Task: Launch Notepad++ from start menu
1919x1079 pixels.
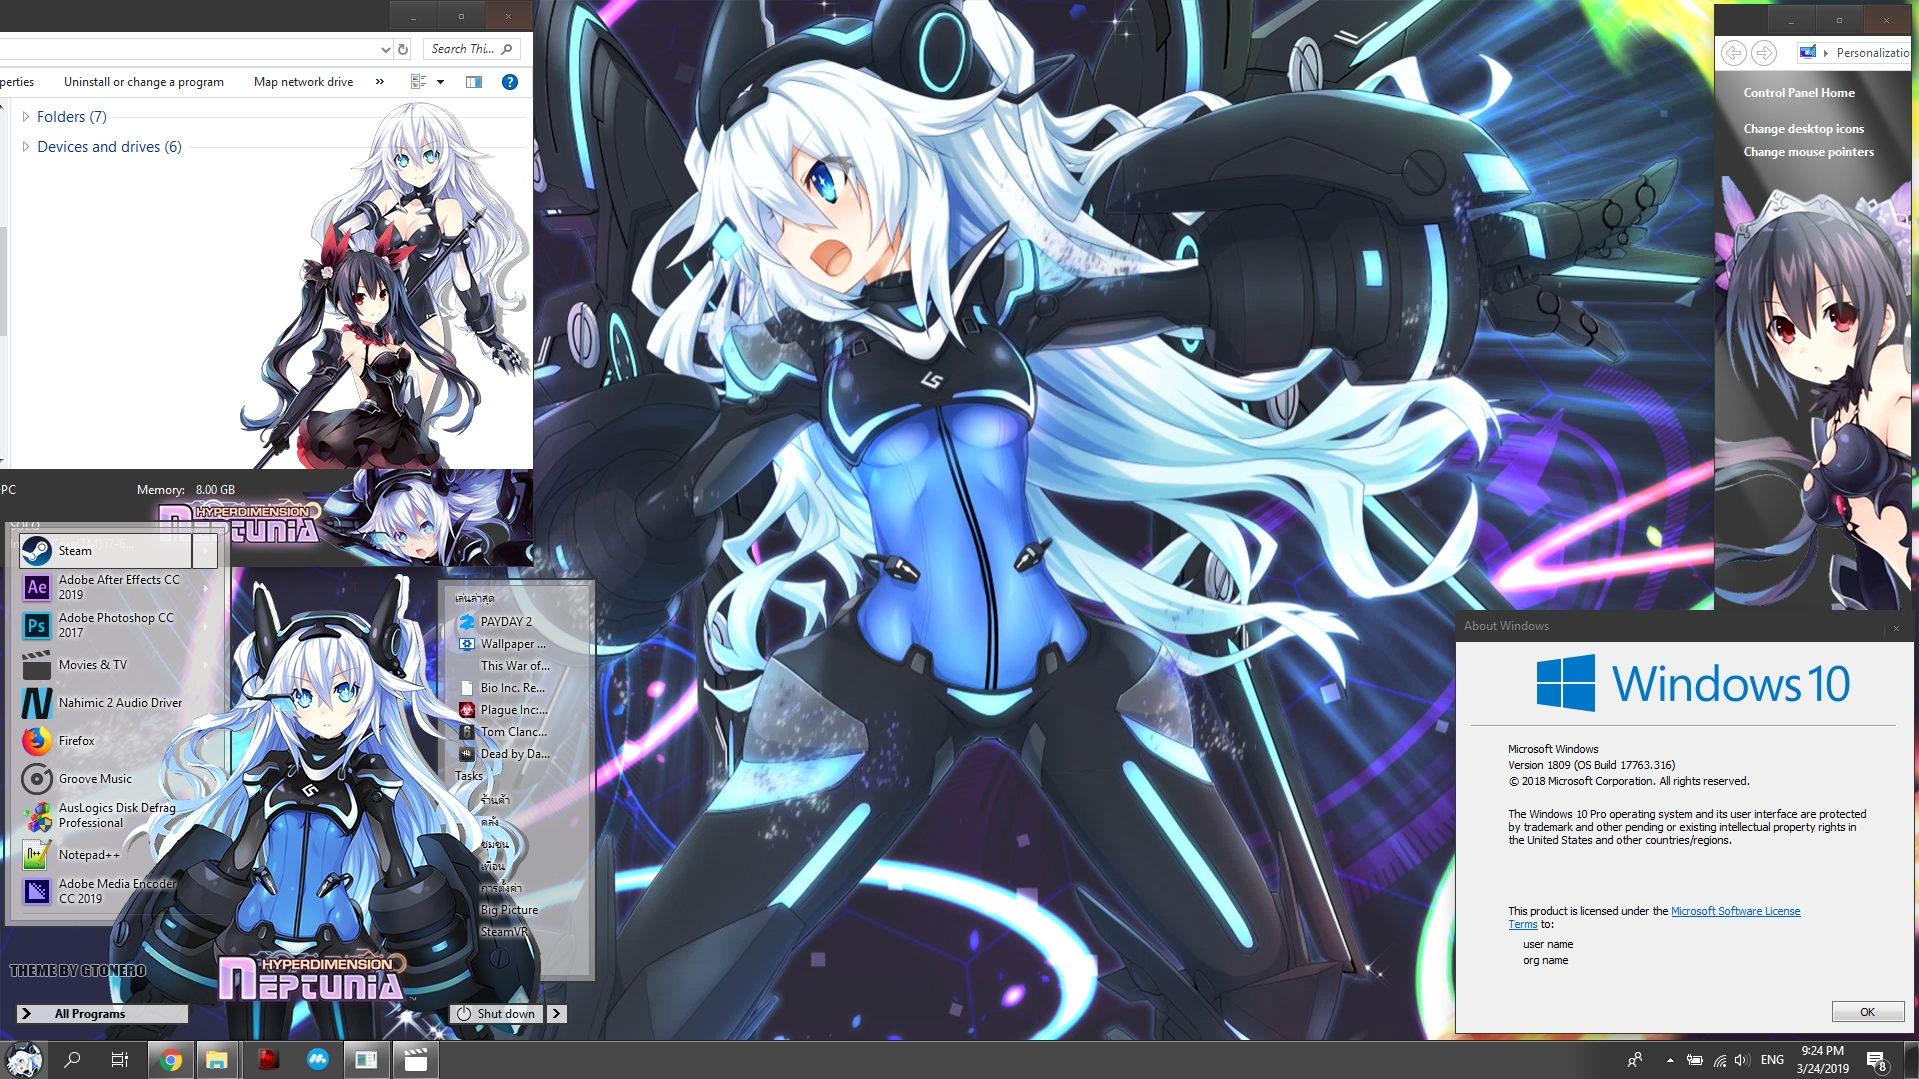Action: click(117, 855)
